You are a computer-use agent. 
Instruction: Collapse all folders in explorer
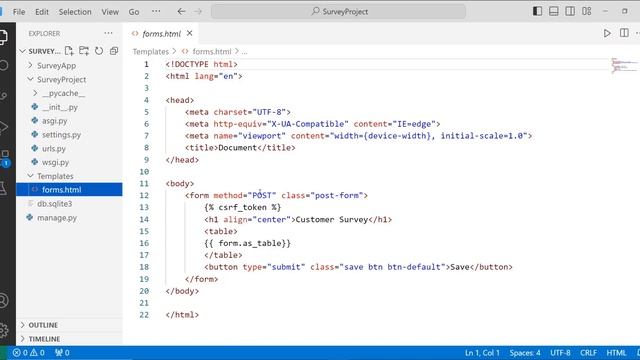tap(114, 51)
